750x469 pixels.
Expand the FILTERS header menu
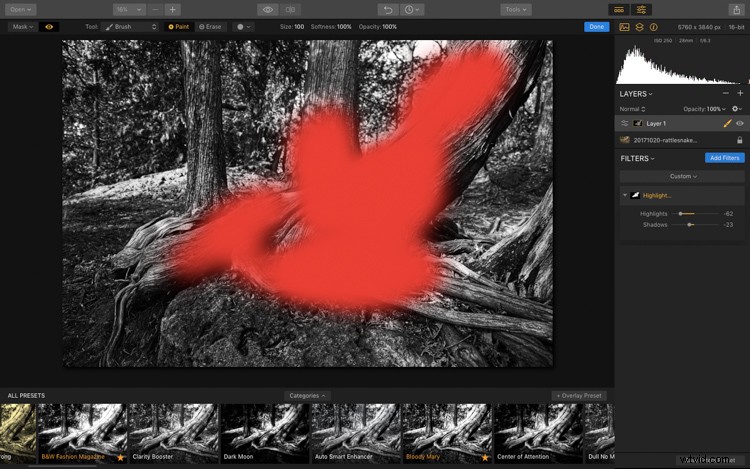[x=637, y=158]
